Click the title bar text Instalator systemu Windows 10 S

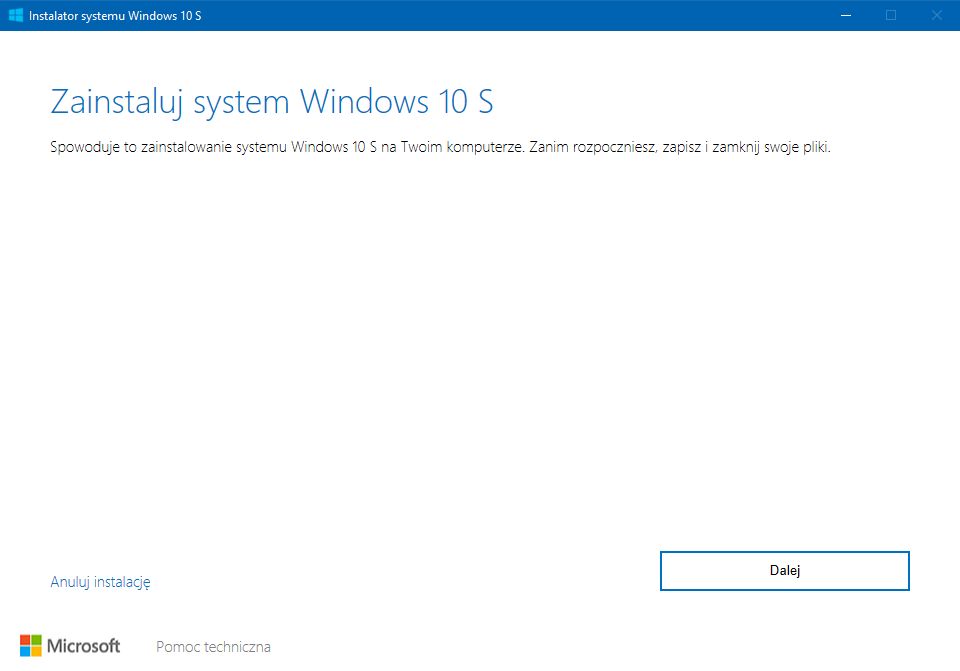115,16
